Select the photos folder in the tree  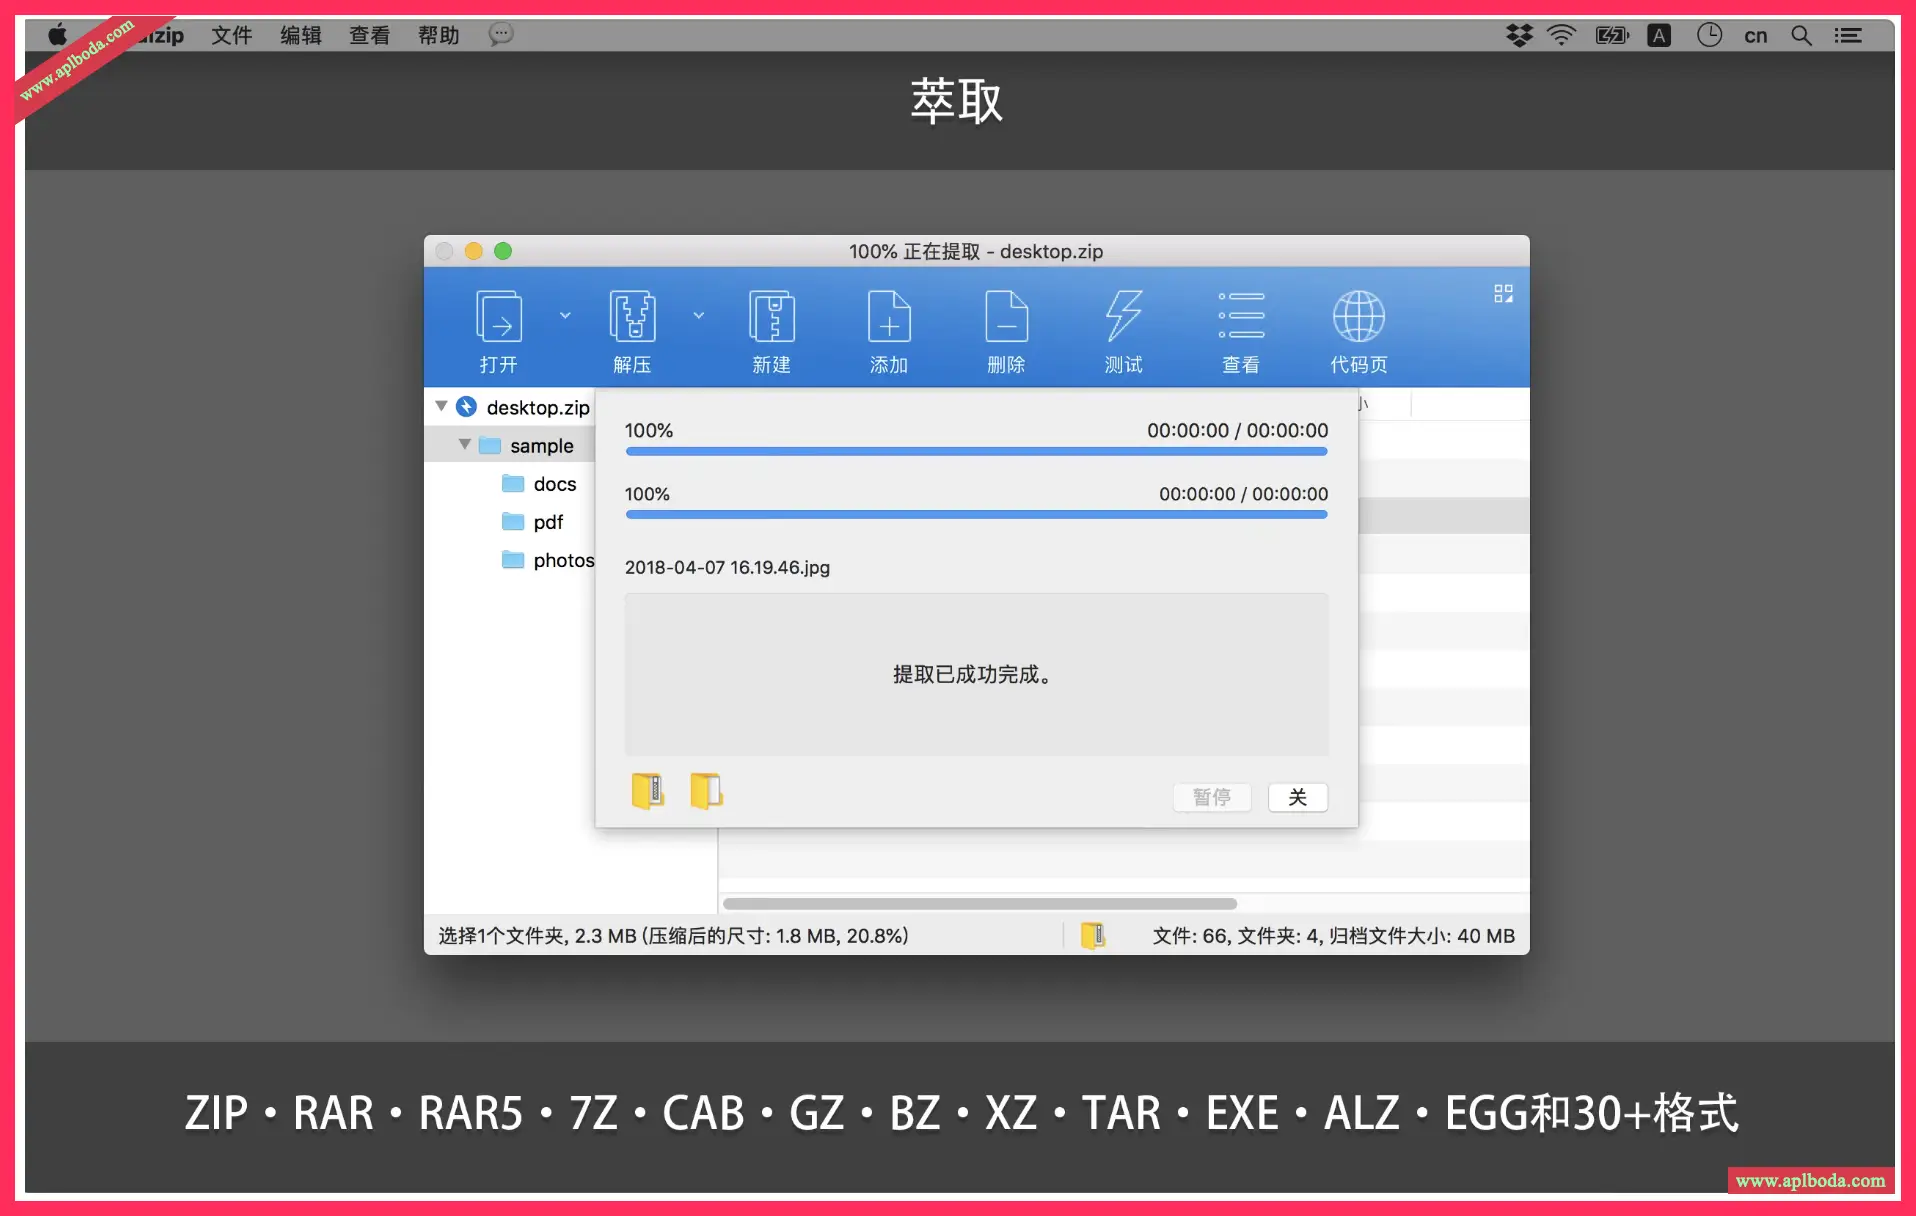click(563, 560)
